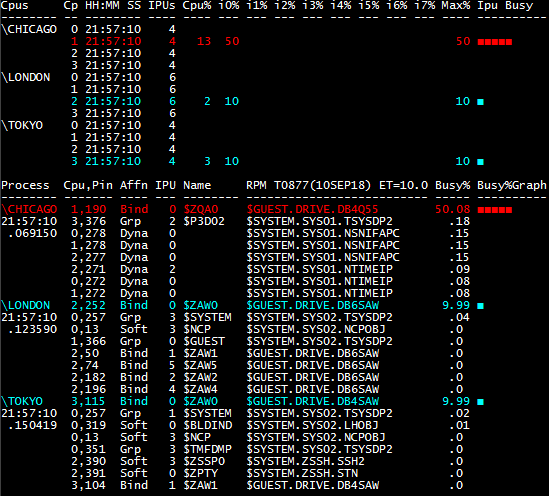
Task: Click the red Busy%Graph bar for $ZQA0
Action: 495,210
